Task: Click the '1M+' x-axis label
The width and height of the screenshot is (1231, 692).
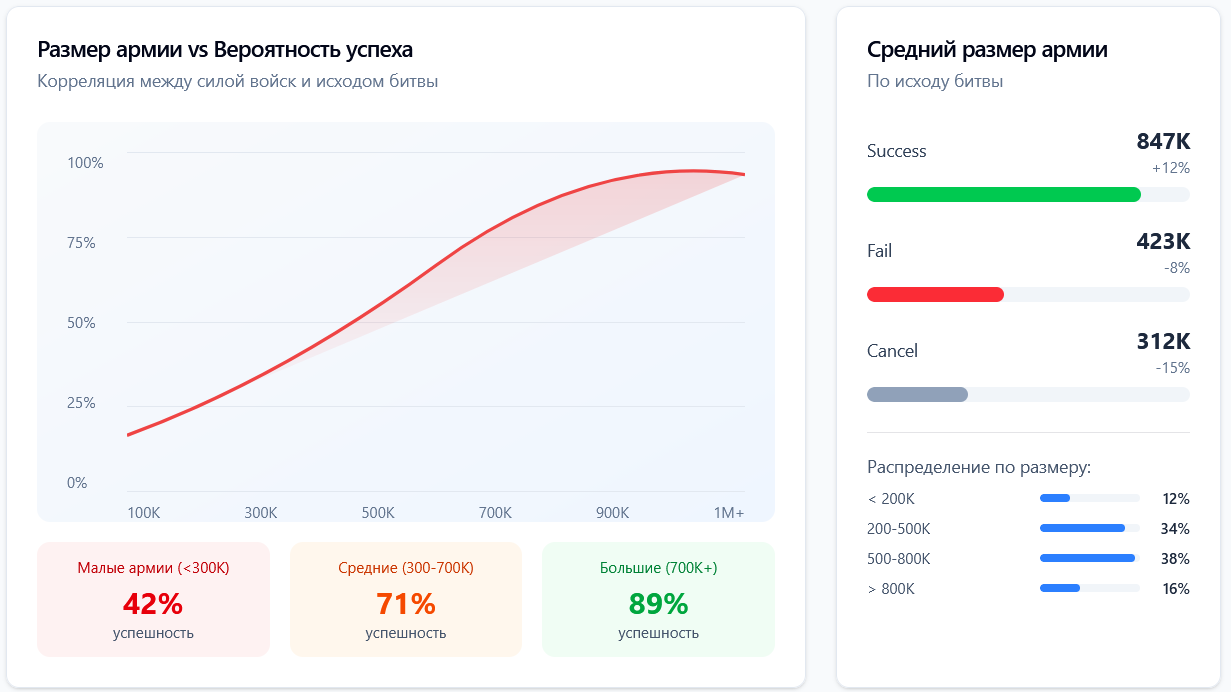Action: point(728,513)
